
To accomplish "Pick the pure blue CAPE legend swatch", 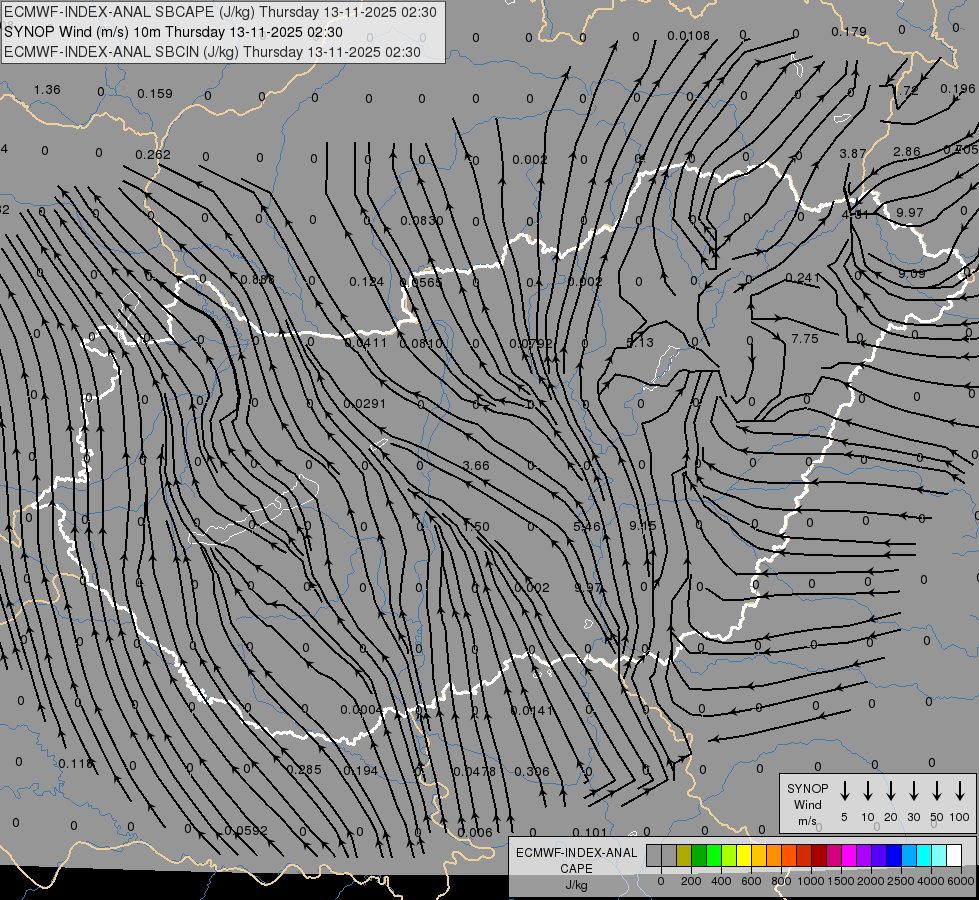I will [x=894, y=856].
